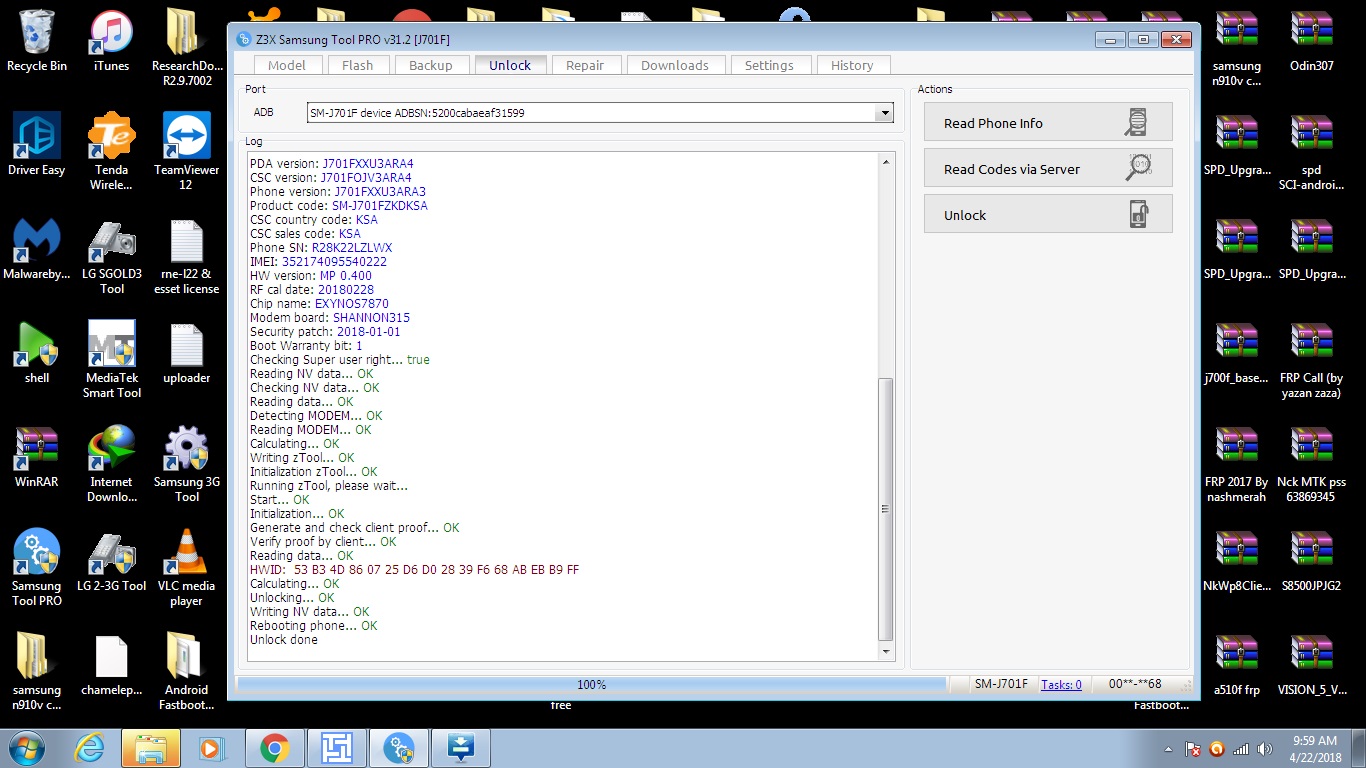
Task: Click the log scrollbar up arrow
Action: 885,162
